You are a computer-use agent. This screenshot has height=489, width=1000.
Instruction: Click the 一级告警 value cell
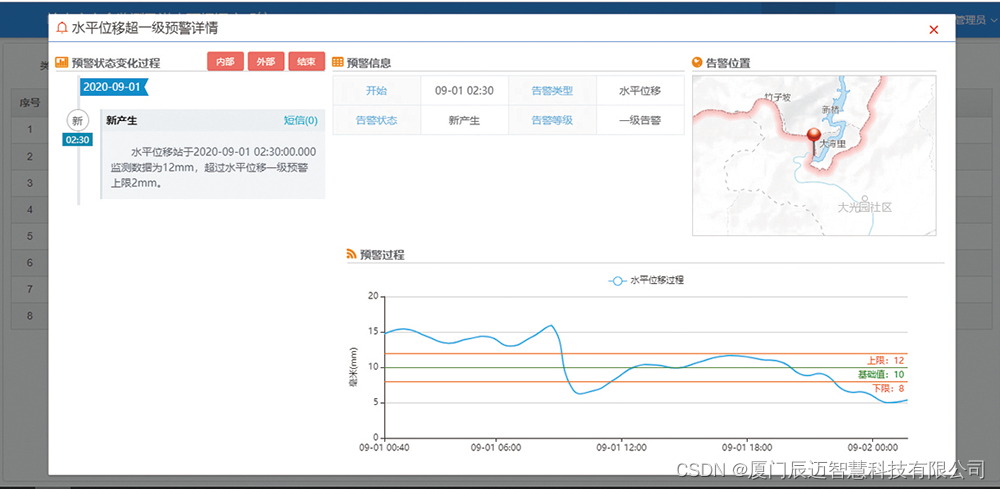tap(640, 120)
